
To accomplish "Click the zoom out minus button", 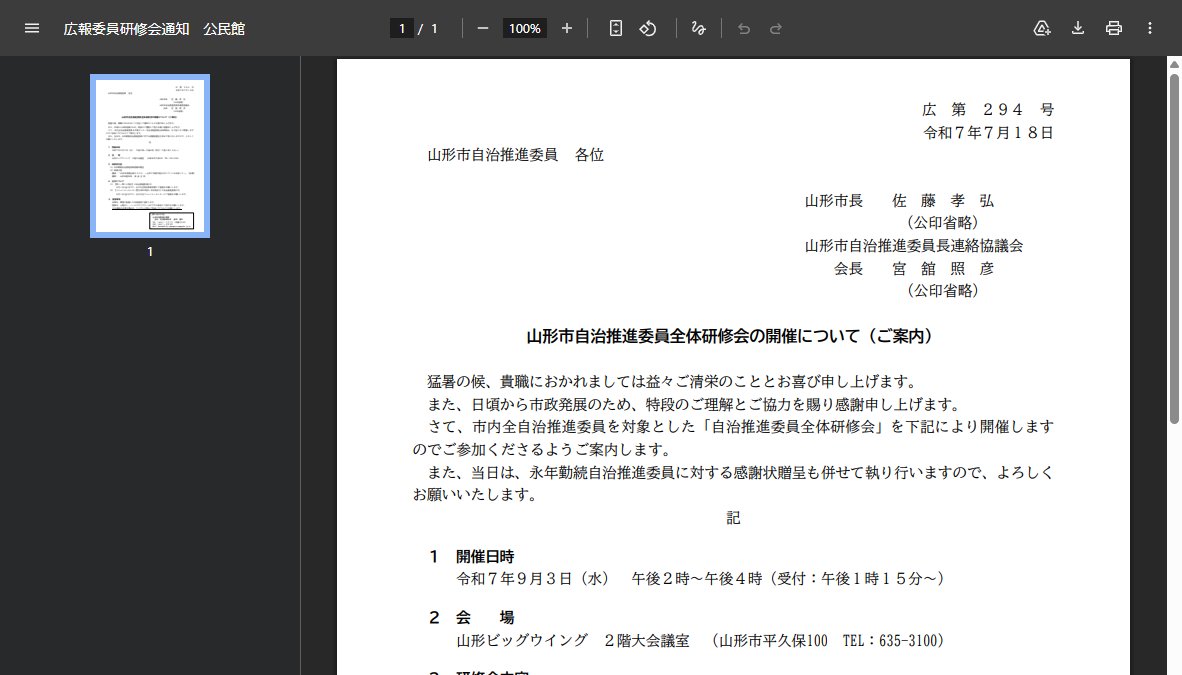I will pos(483,29).
